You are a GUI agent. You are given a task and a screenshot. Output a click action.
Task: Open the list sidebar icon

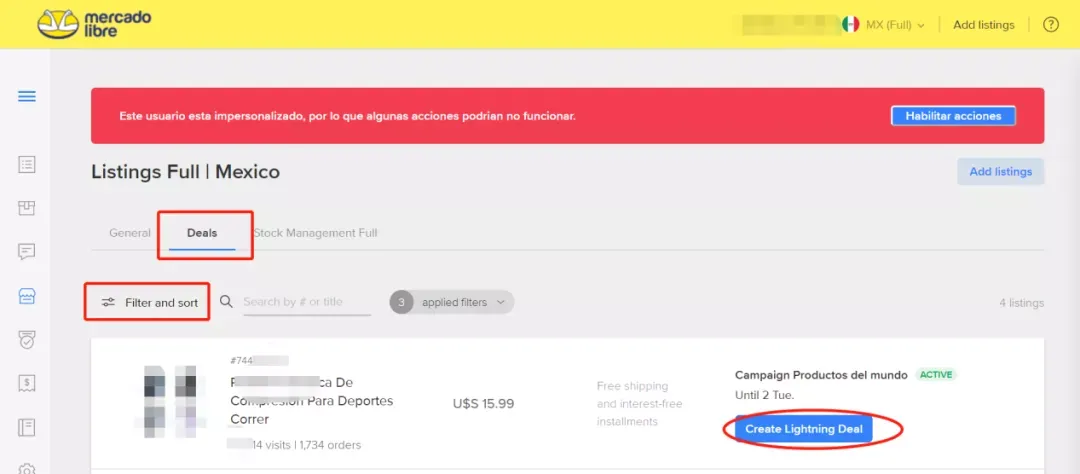(27, 165)
